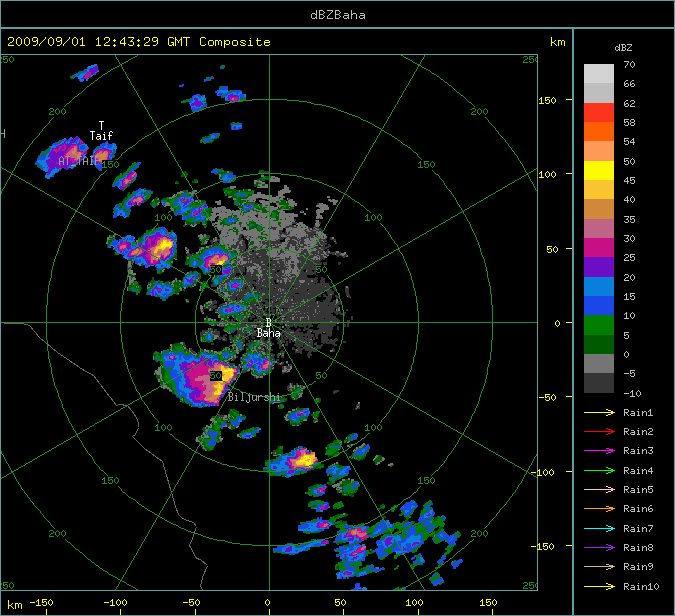Click the AT_TAIF label on the map
The width and height of the screenshot is (675, 616).
pos(79,161)
